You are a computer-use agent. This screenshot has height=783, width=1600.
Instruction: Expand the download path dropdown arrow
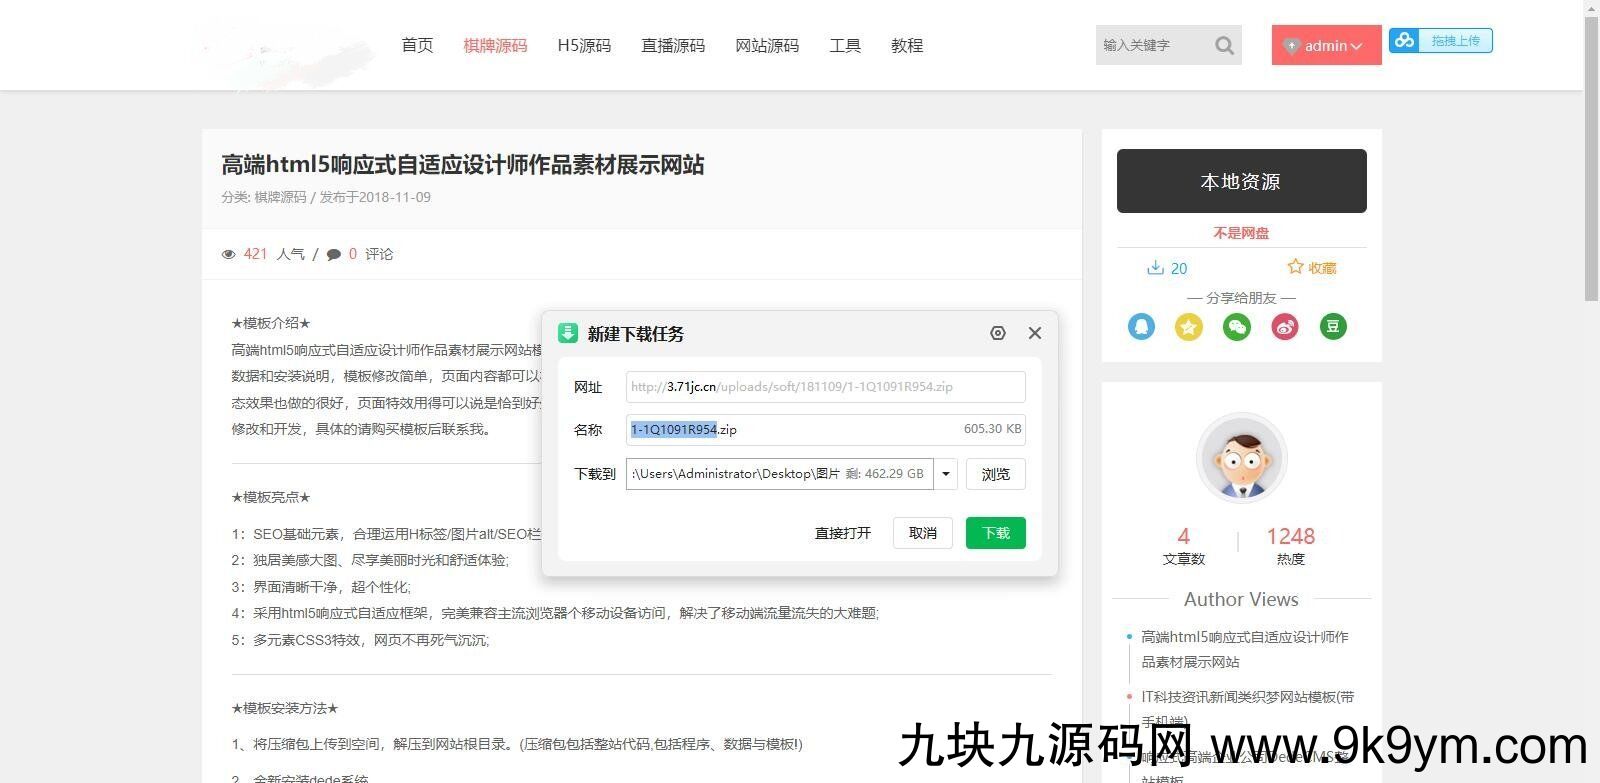click(x=946, y=474)
